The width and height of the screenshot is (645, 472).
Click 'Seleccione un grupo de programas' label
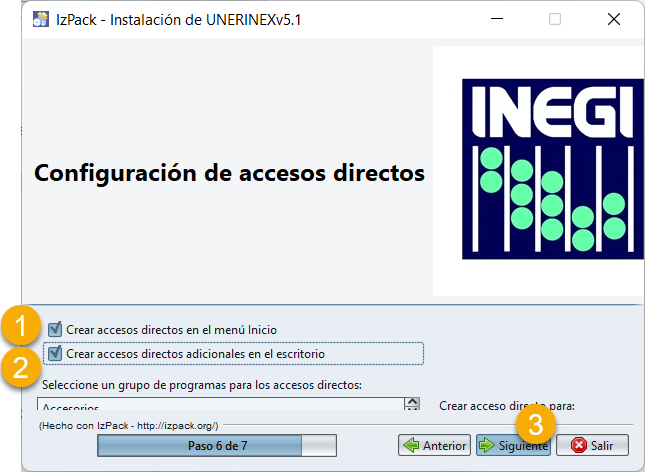point(202,385)
